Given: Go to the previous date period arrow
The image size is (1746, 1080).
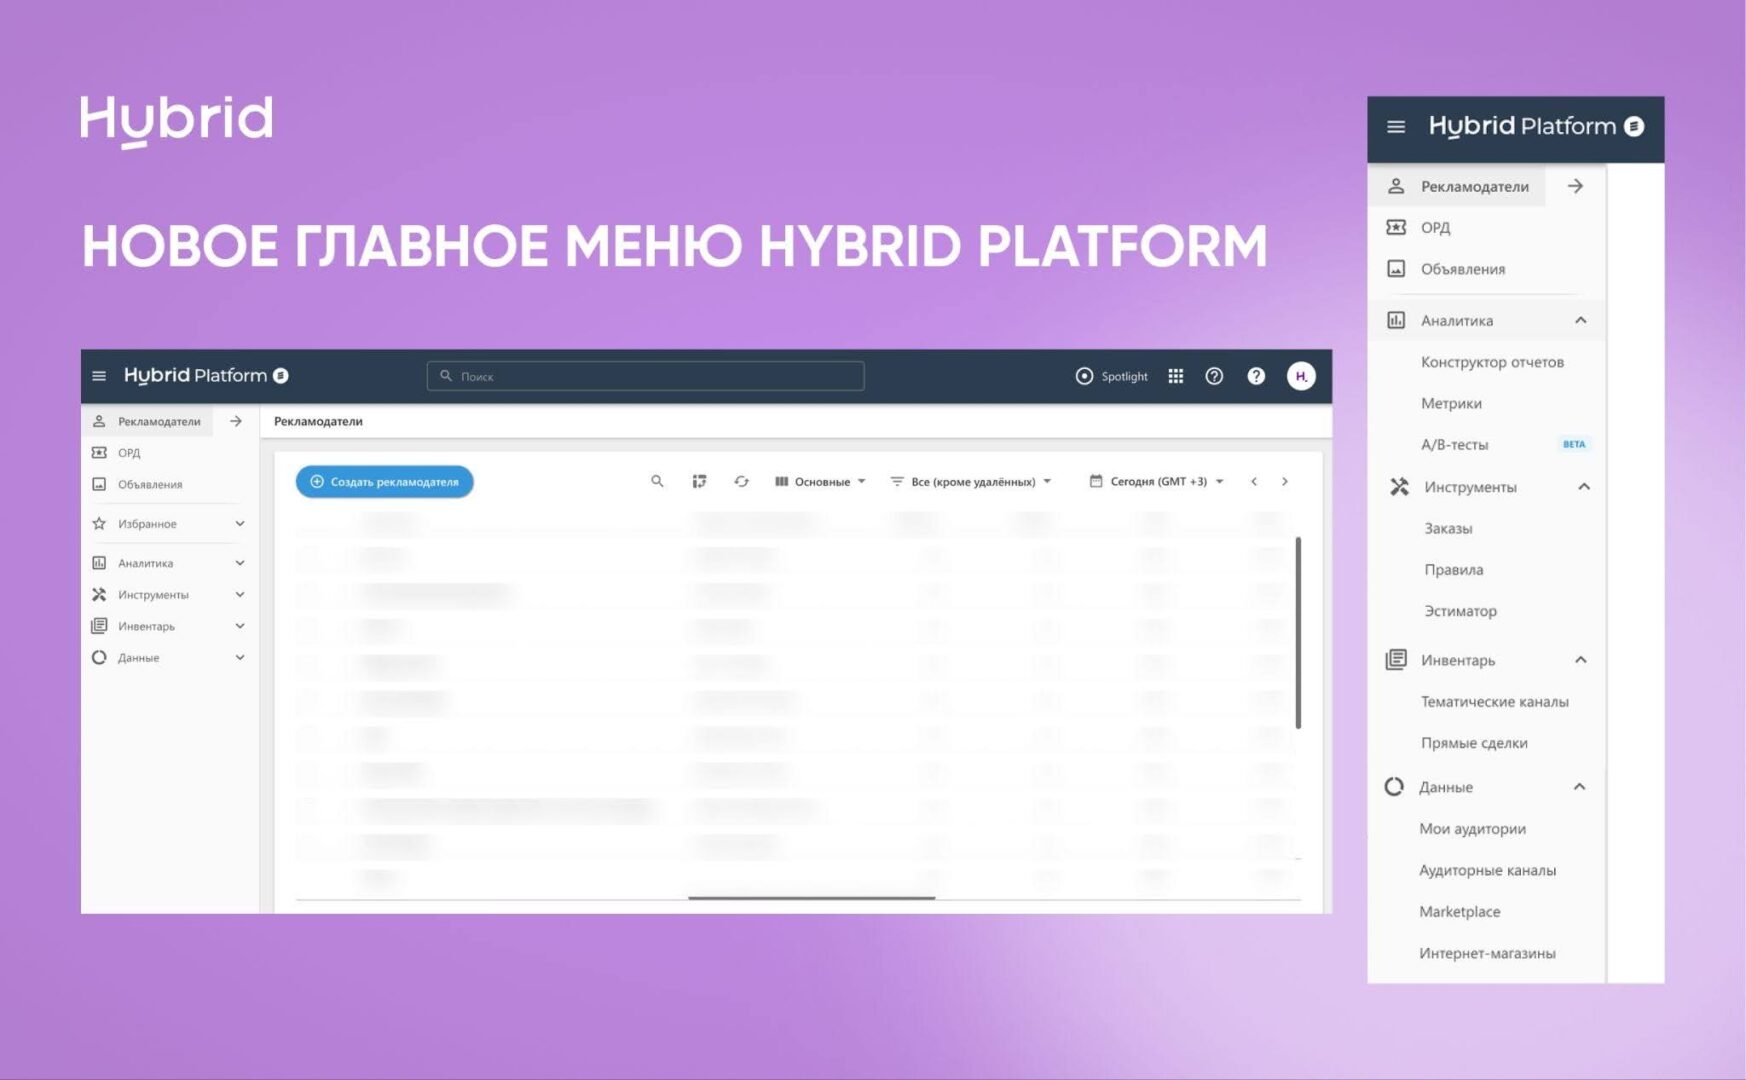Looking at the screenshot, I should [x=1254, y=482].
